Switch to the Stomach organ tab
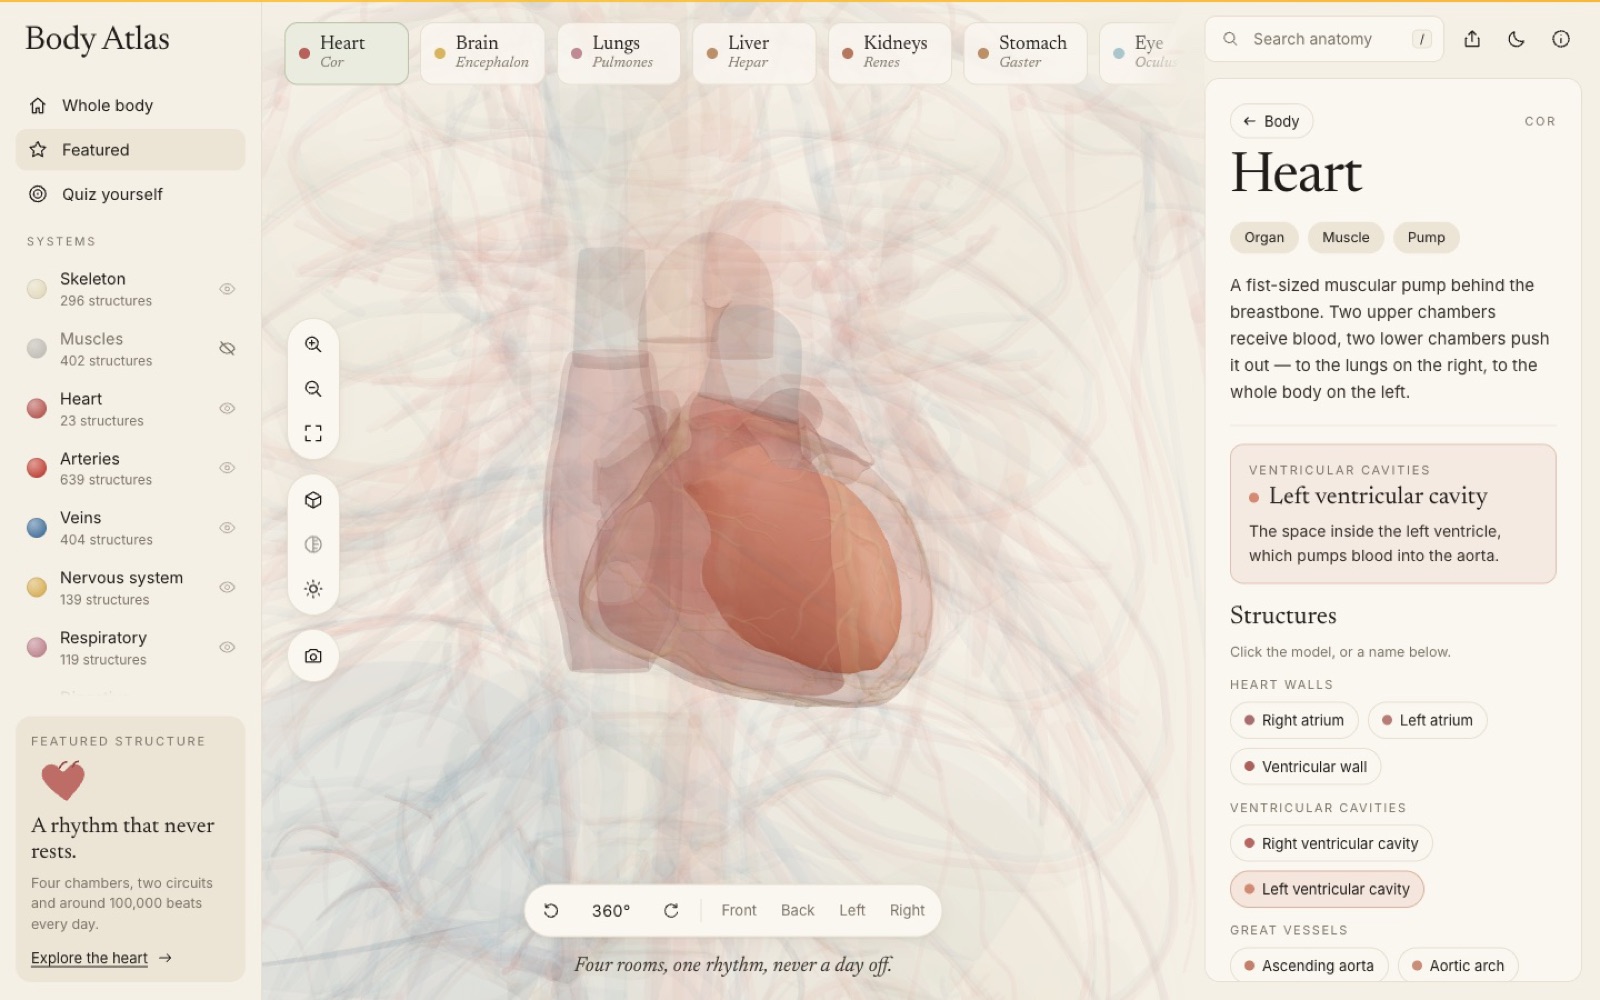Screen dimensions: 1600x1000 coord(1025,53)
